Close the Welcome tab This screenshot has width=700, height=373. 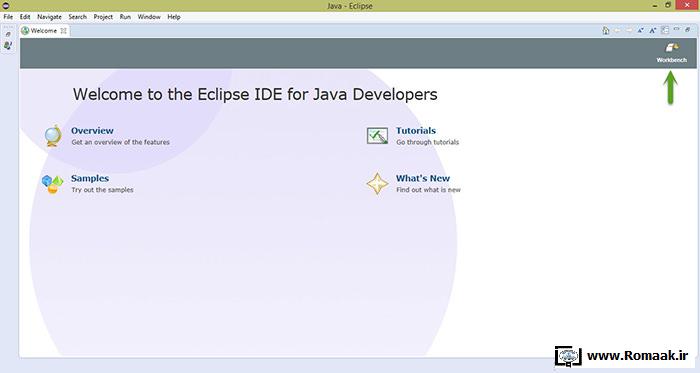[63, 31]
